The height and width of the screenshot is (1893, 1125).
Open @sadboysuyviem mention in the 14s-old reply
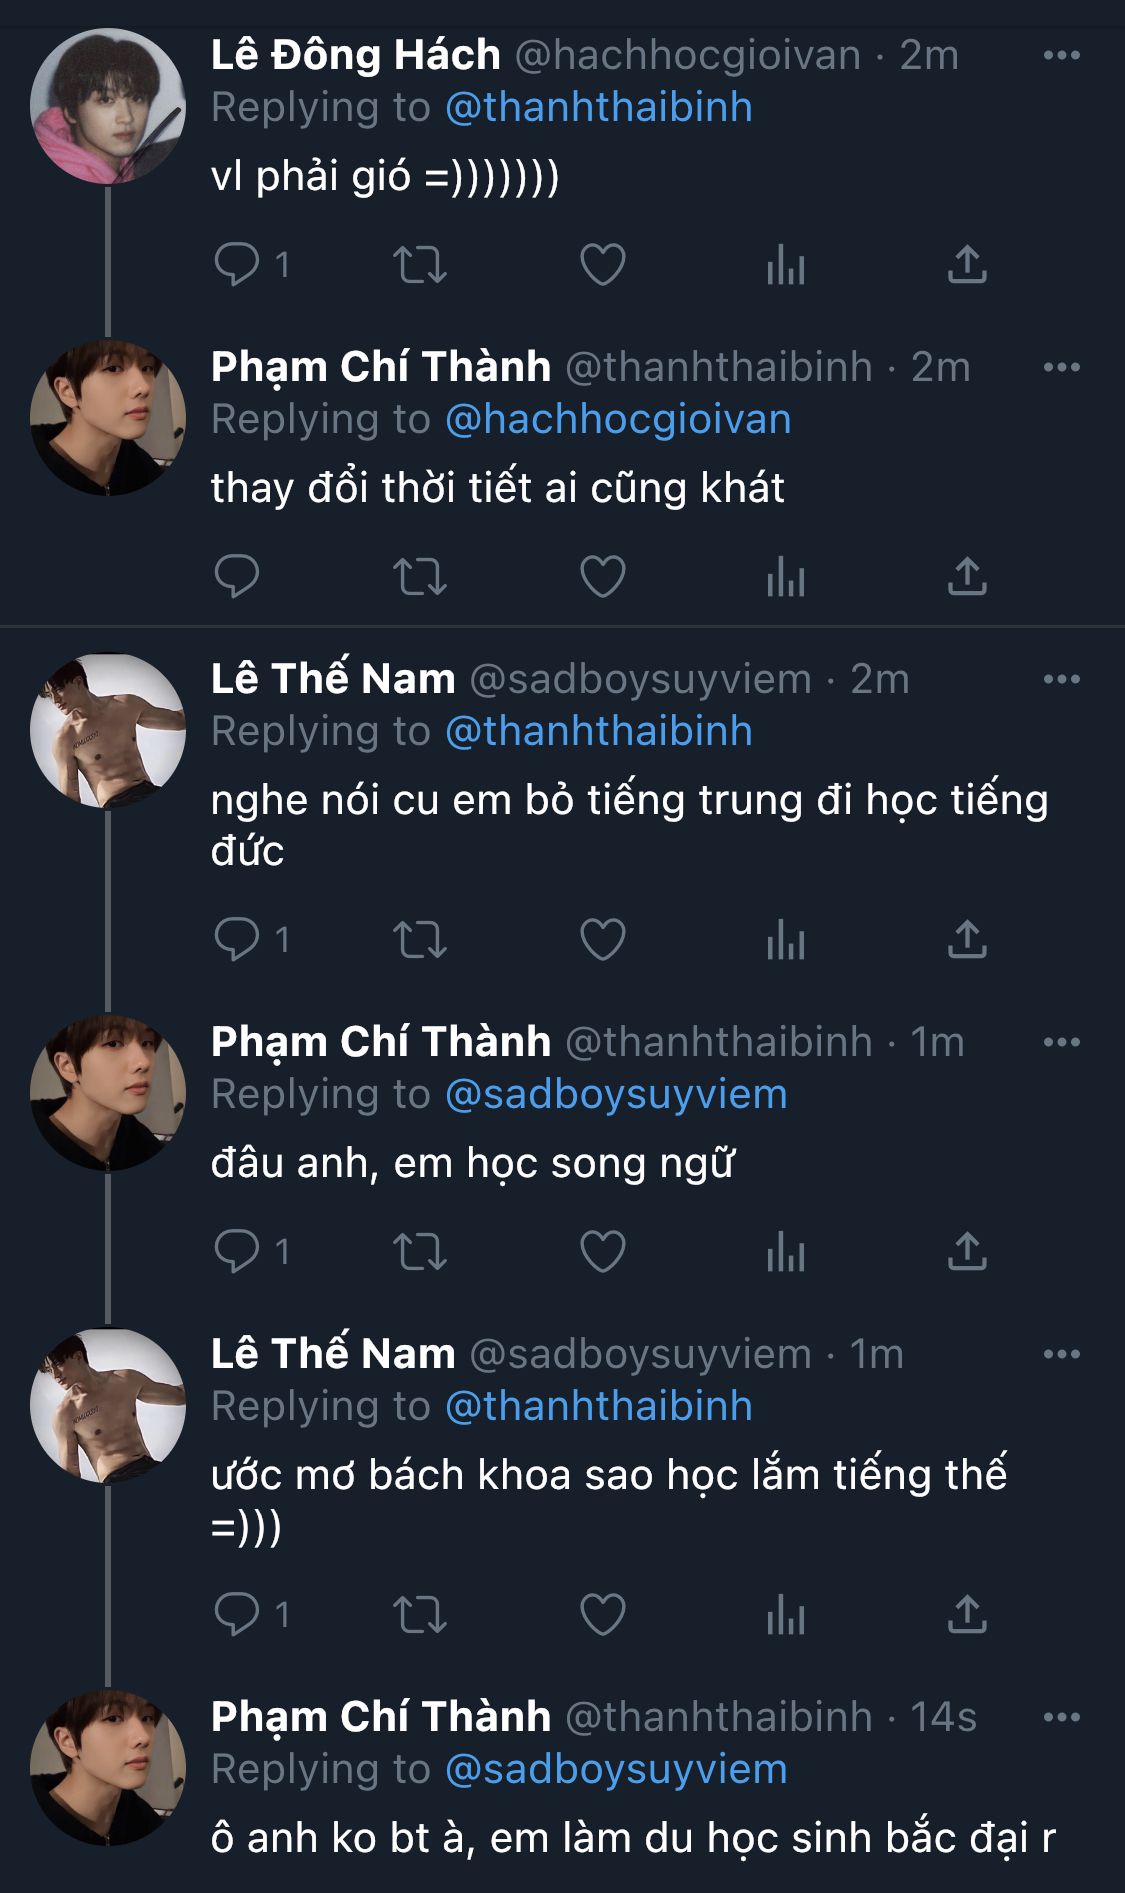(x=615, y=1770)
